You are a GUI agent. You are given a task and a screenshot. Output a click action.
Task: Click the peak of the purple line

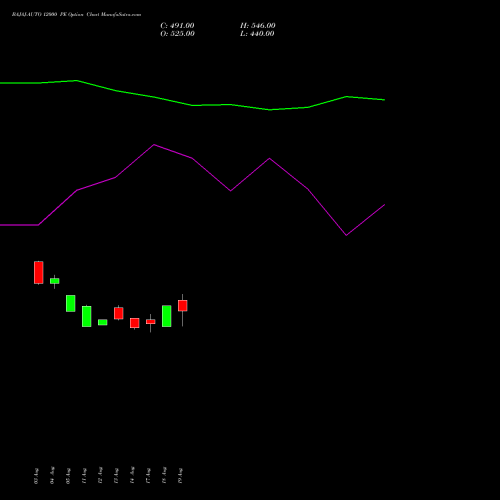tap(154, 145)
